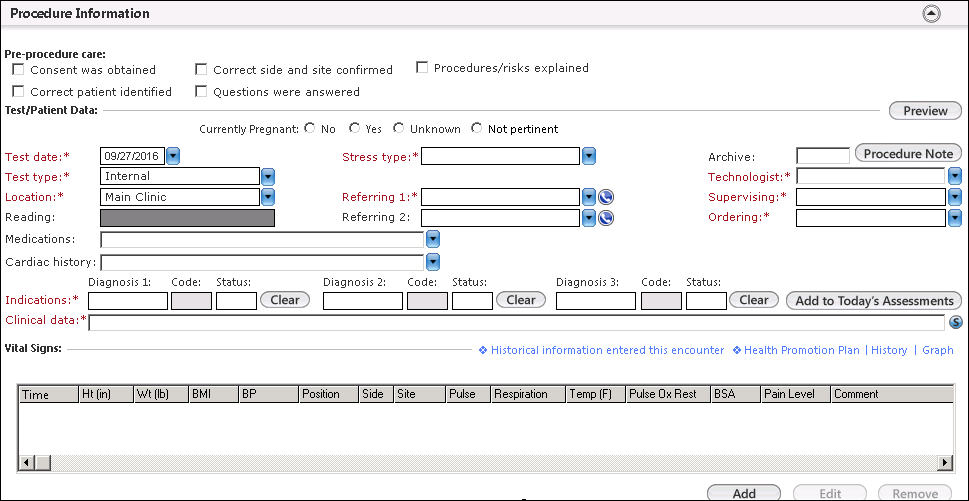Select Not pertinent for Currently Pregnant

[x=476, y=128]
